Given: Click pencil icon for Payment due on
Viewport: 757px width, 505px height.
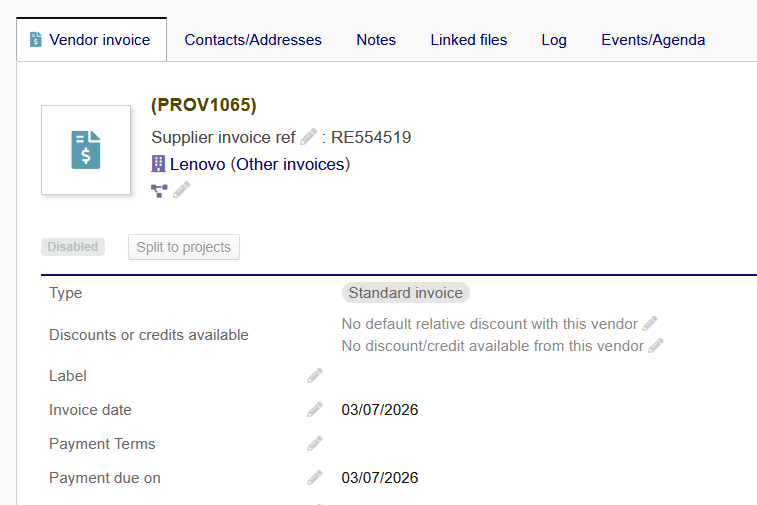Looking at the screenshot, I should [x=315, y=478].
